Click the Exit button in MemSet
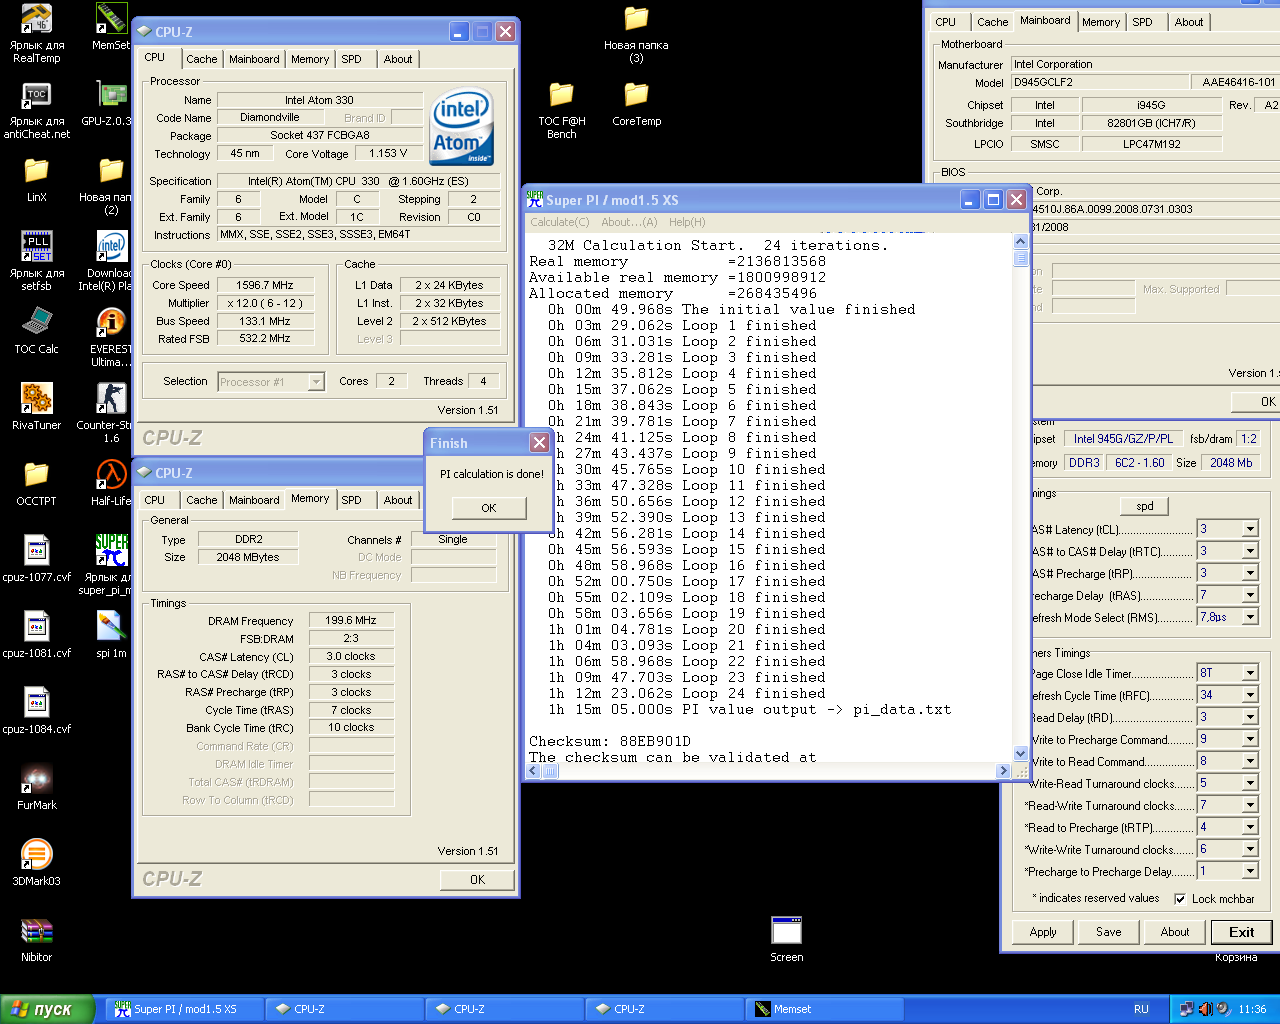Screen dimensions: 1280x1024 click(1241, 932)
